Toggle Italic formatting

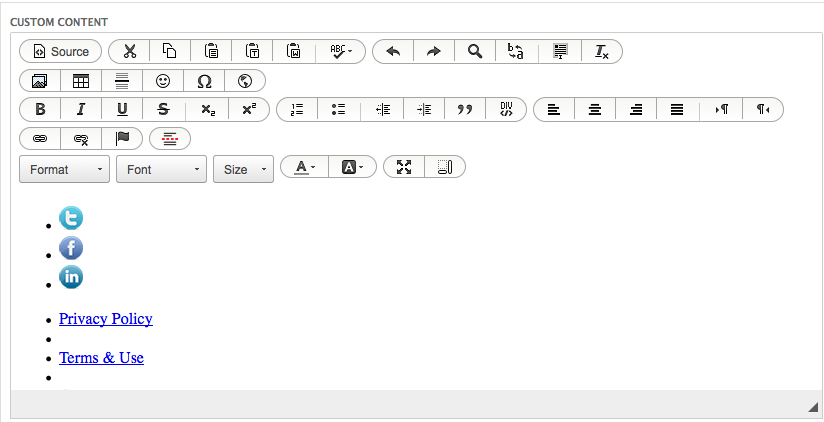tap(81, 110)
